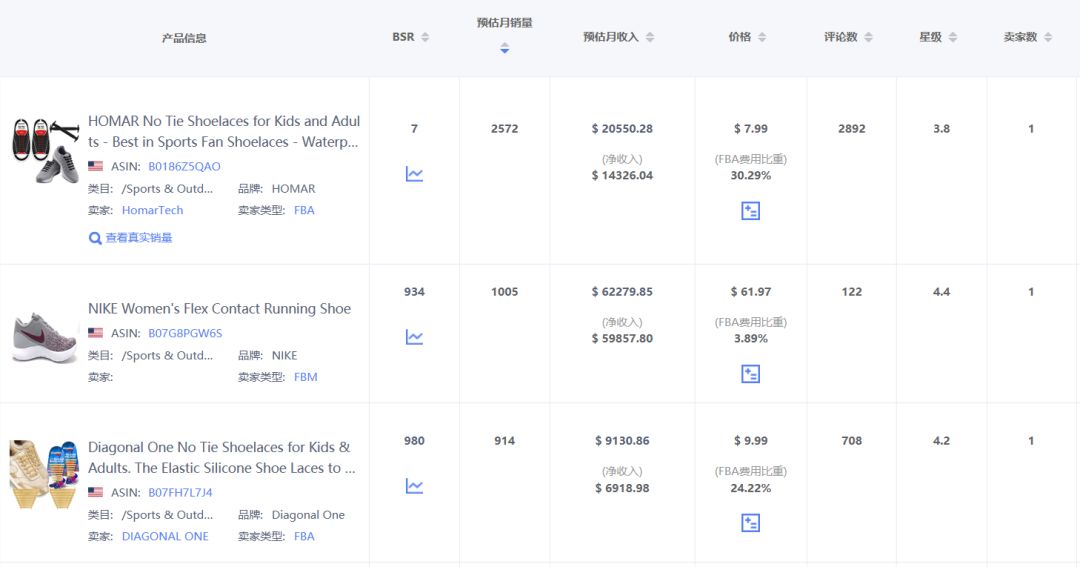Open FBA calculator icon for $9.99 product
The width and height of the screenshot is (1080, 567).
click(750, 523)
